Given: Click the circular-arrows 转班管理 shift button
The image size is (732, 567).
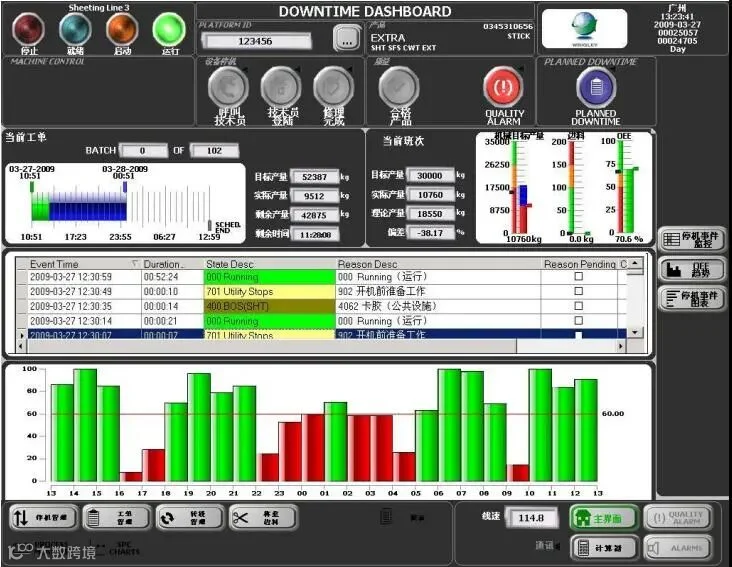Looking at the screenshot, I should click(x=190, y=518).
